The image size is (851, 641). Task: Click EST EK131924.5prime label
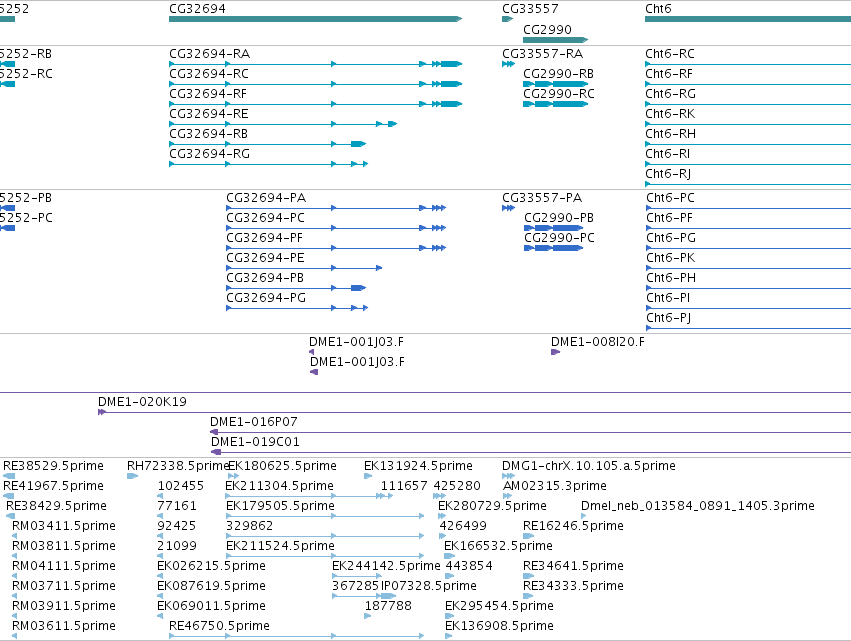pyautogui.click(x=418, y=466)
